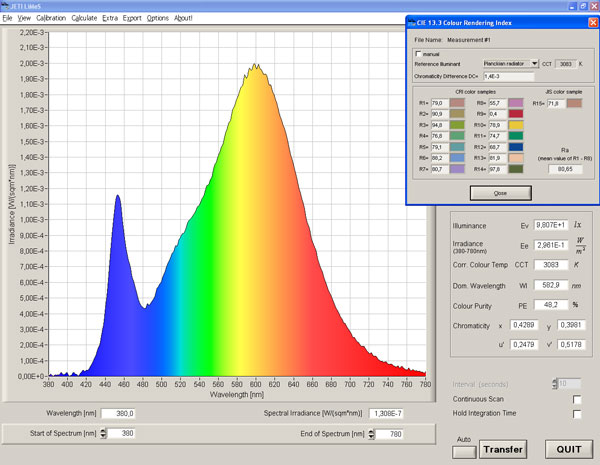Click the R4 color sample swatch
Screen dimensions: 600x465
(457, 136)
